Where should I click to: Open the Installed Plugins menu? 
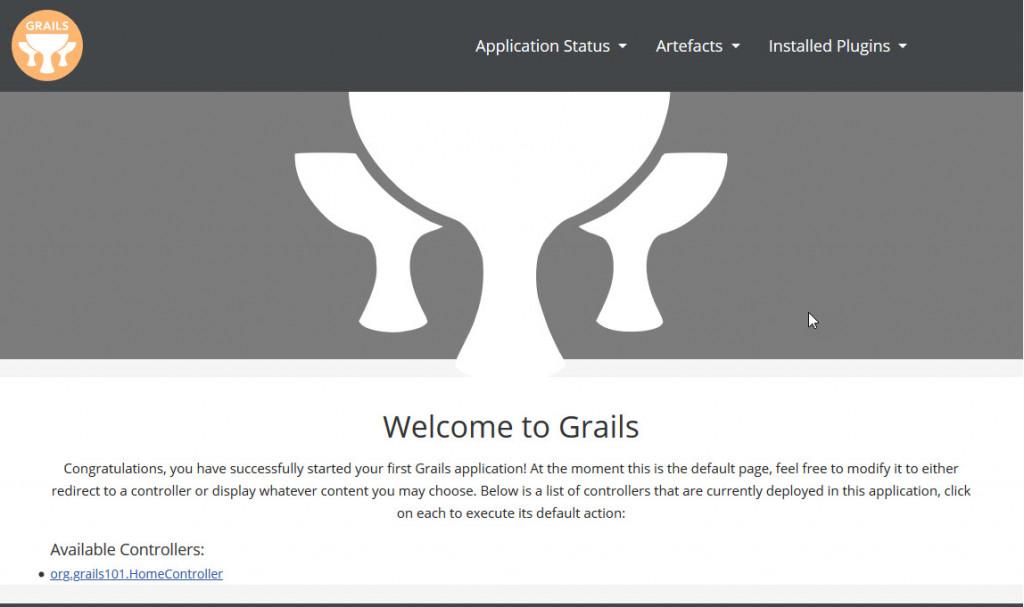coord(837,46)
